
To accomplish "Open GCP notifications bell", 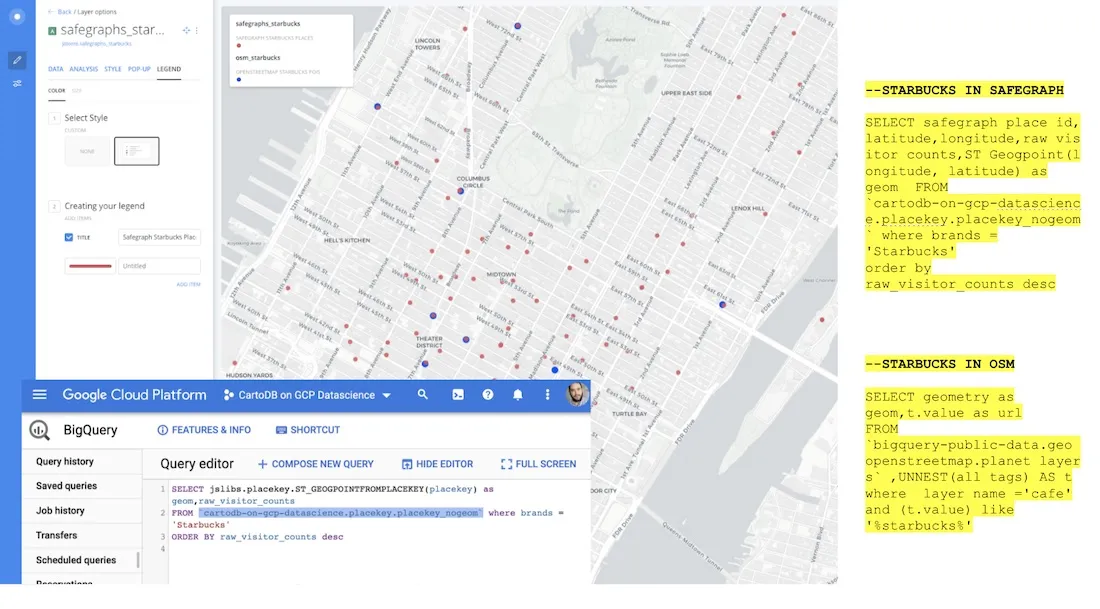I will click(517, 394).
